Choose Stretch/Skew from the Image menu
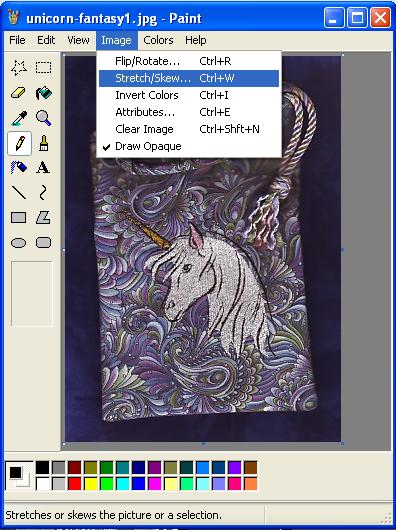396x530 pixels. point(189,78)
